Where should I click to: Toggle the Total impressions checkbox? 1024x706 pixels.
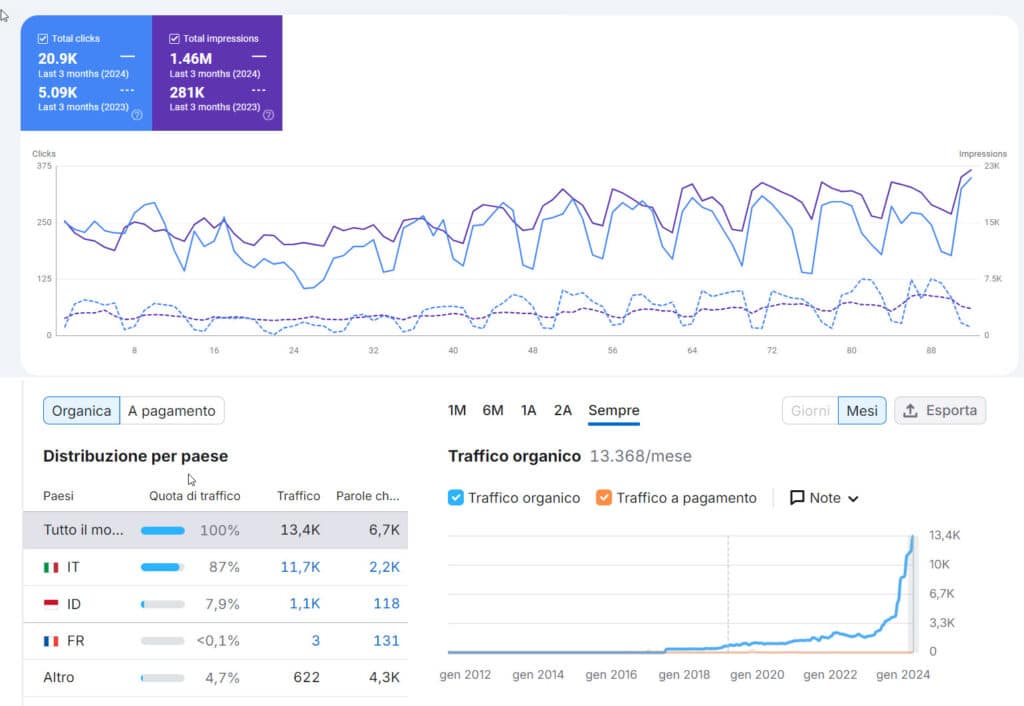175,38
